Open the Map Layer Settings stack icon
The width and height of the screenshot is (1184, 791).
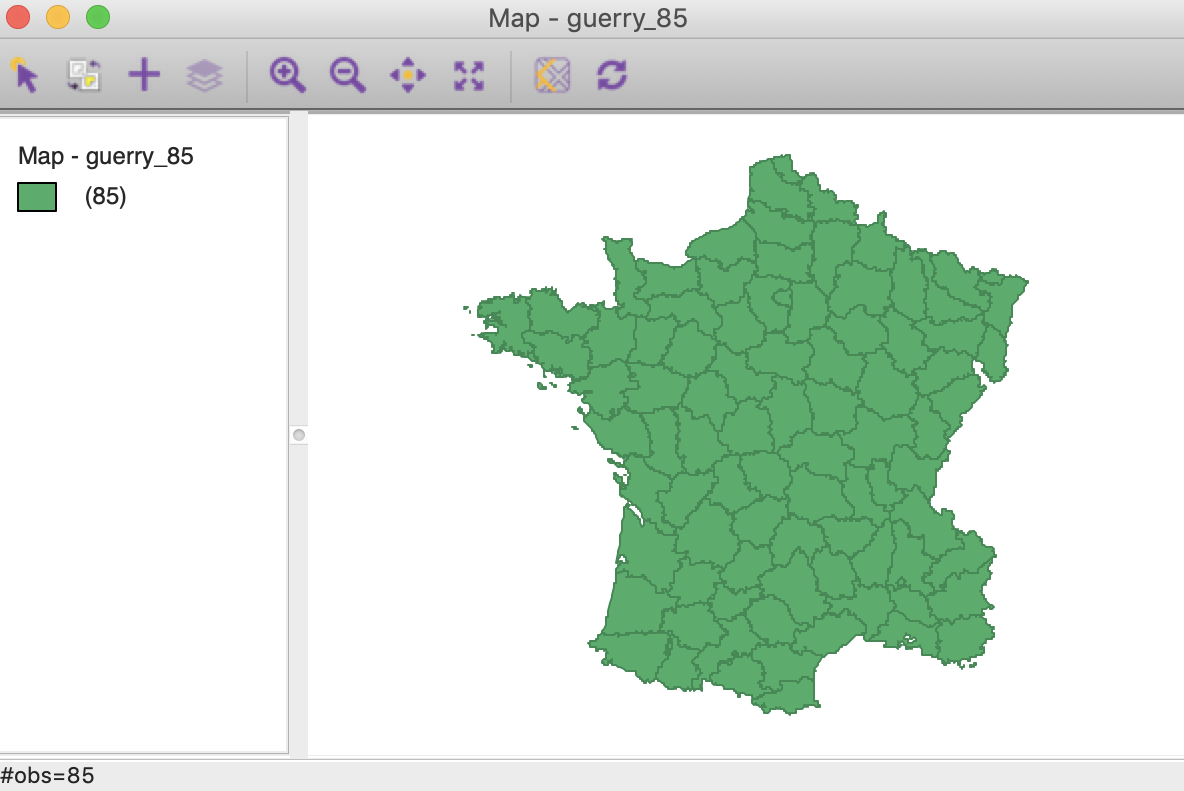pyautogui.click(x=204, y=75)
